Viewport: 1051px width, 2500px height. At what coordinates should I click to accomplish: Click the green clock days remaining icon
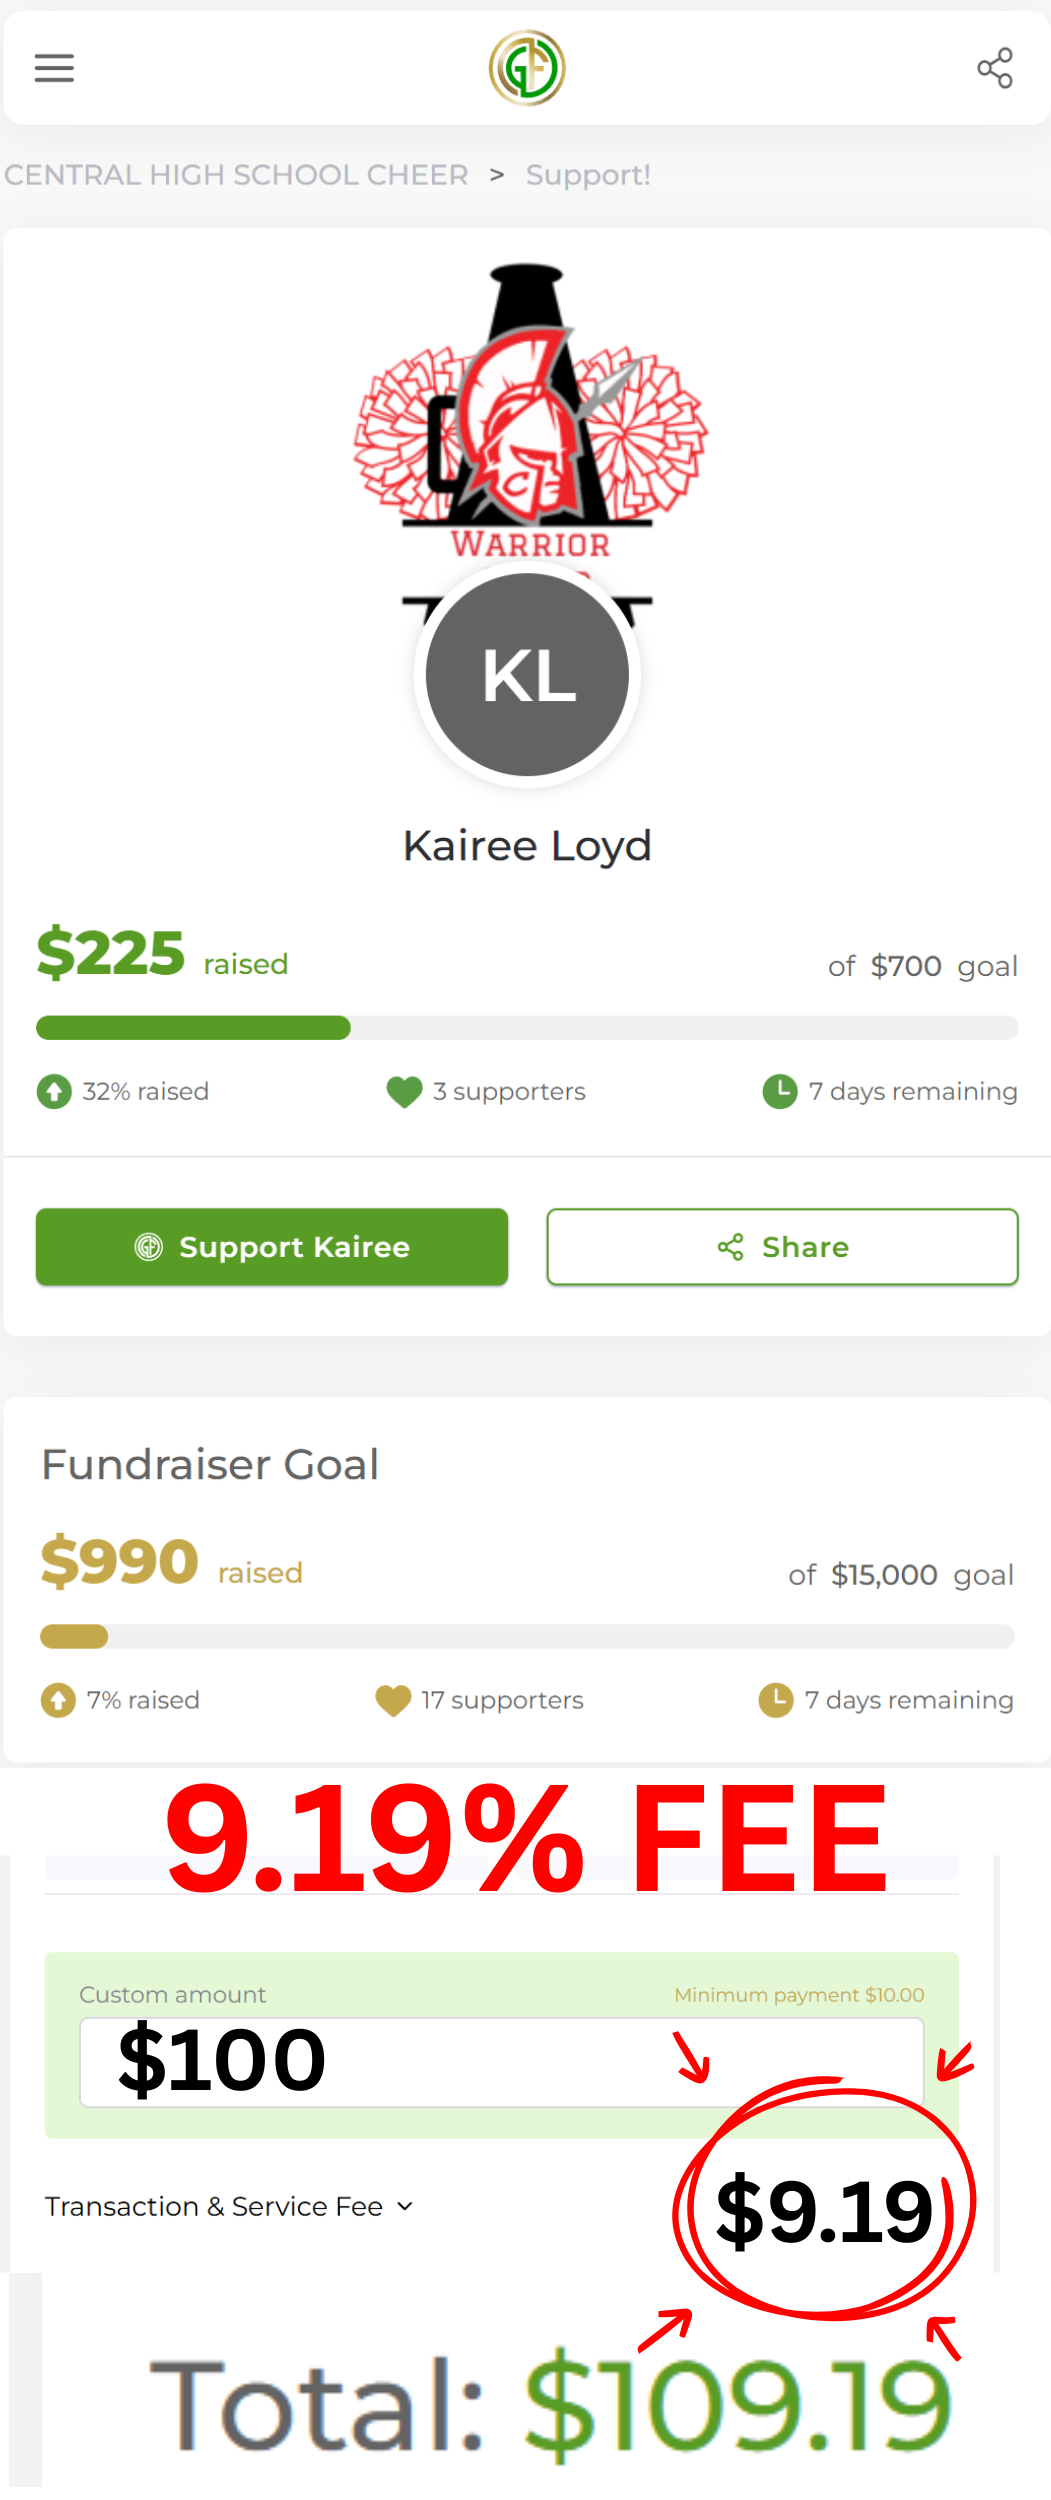(x=780, y=1091)
